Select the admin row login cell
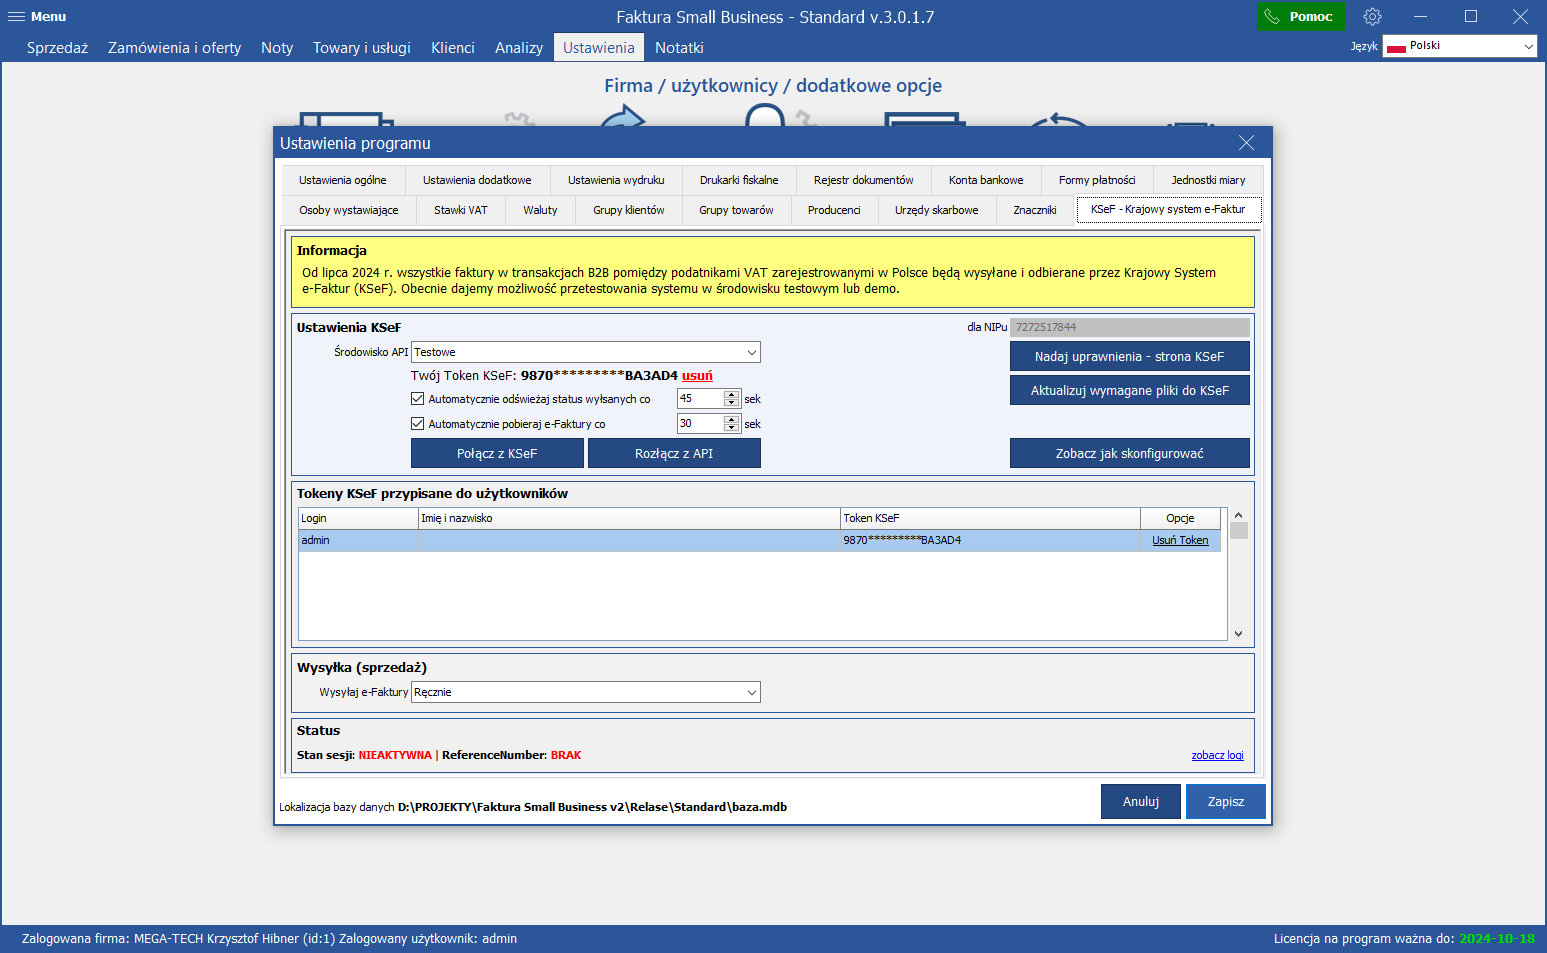This screenshot has height=953, width=1547. click(358, 540)
